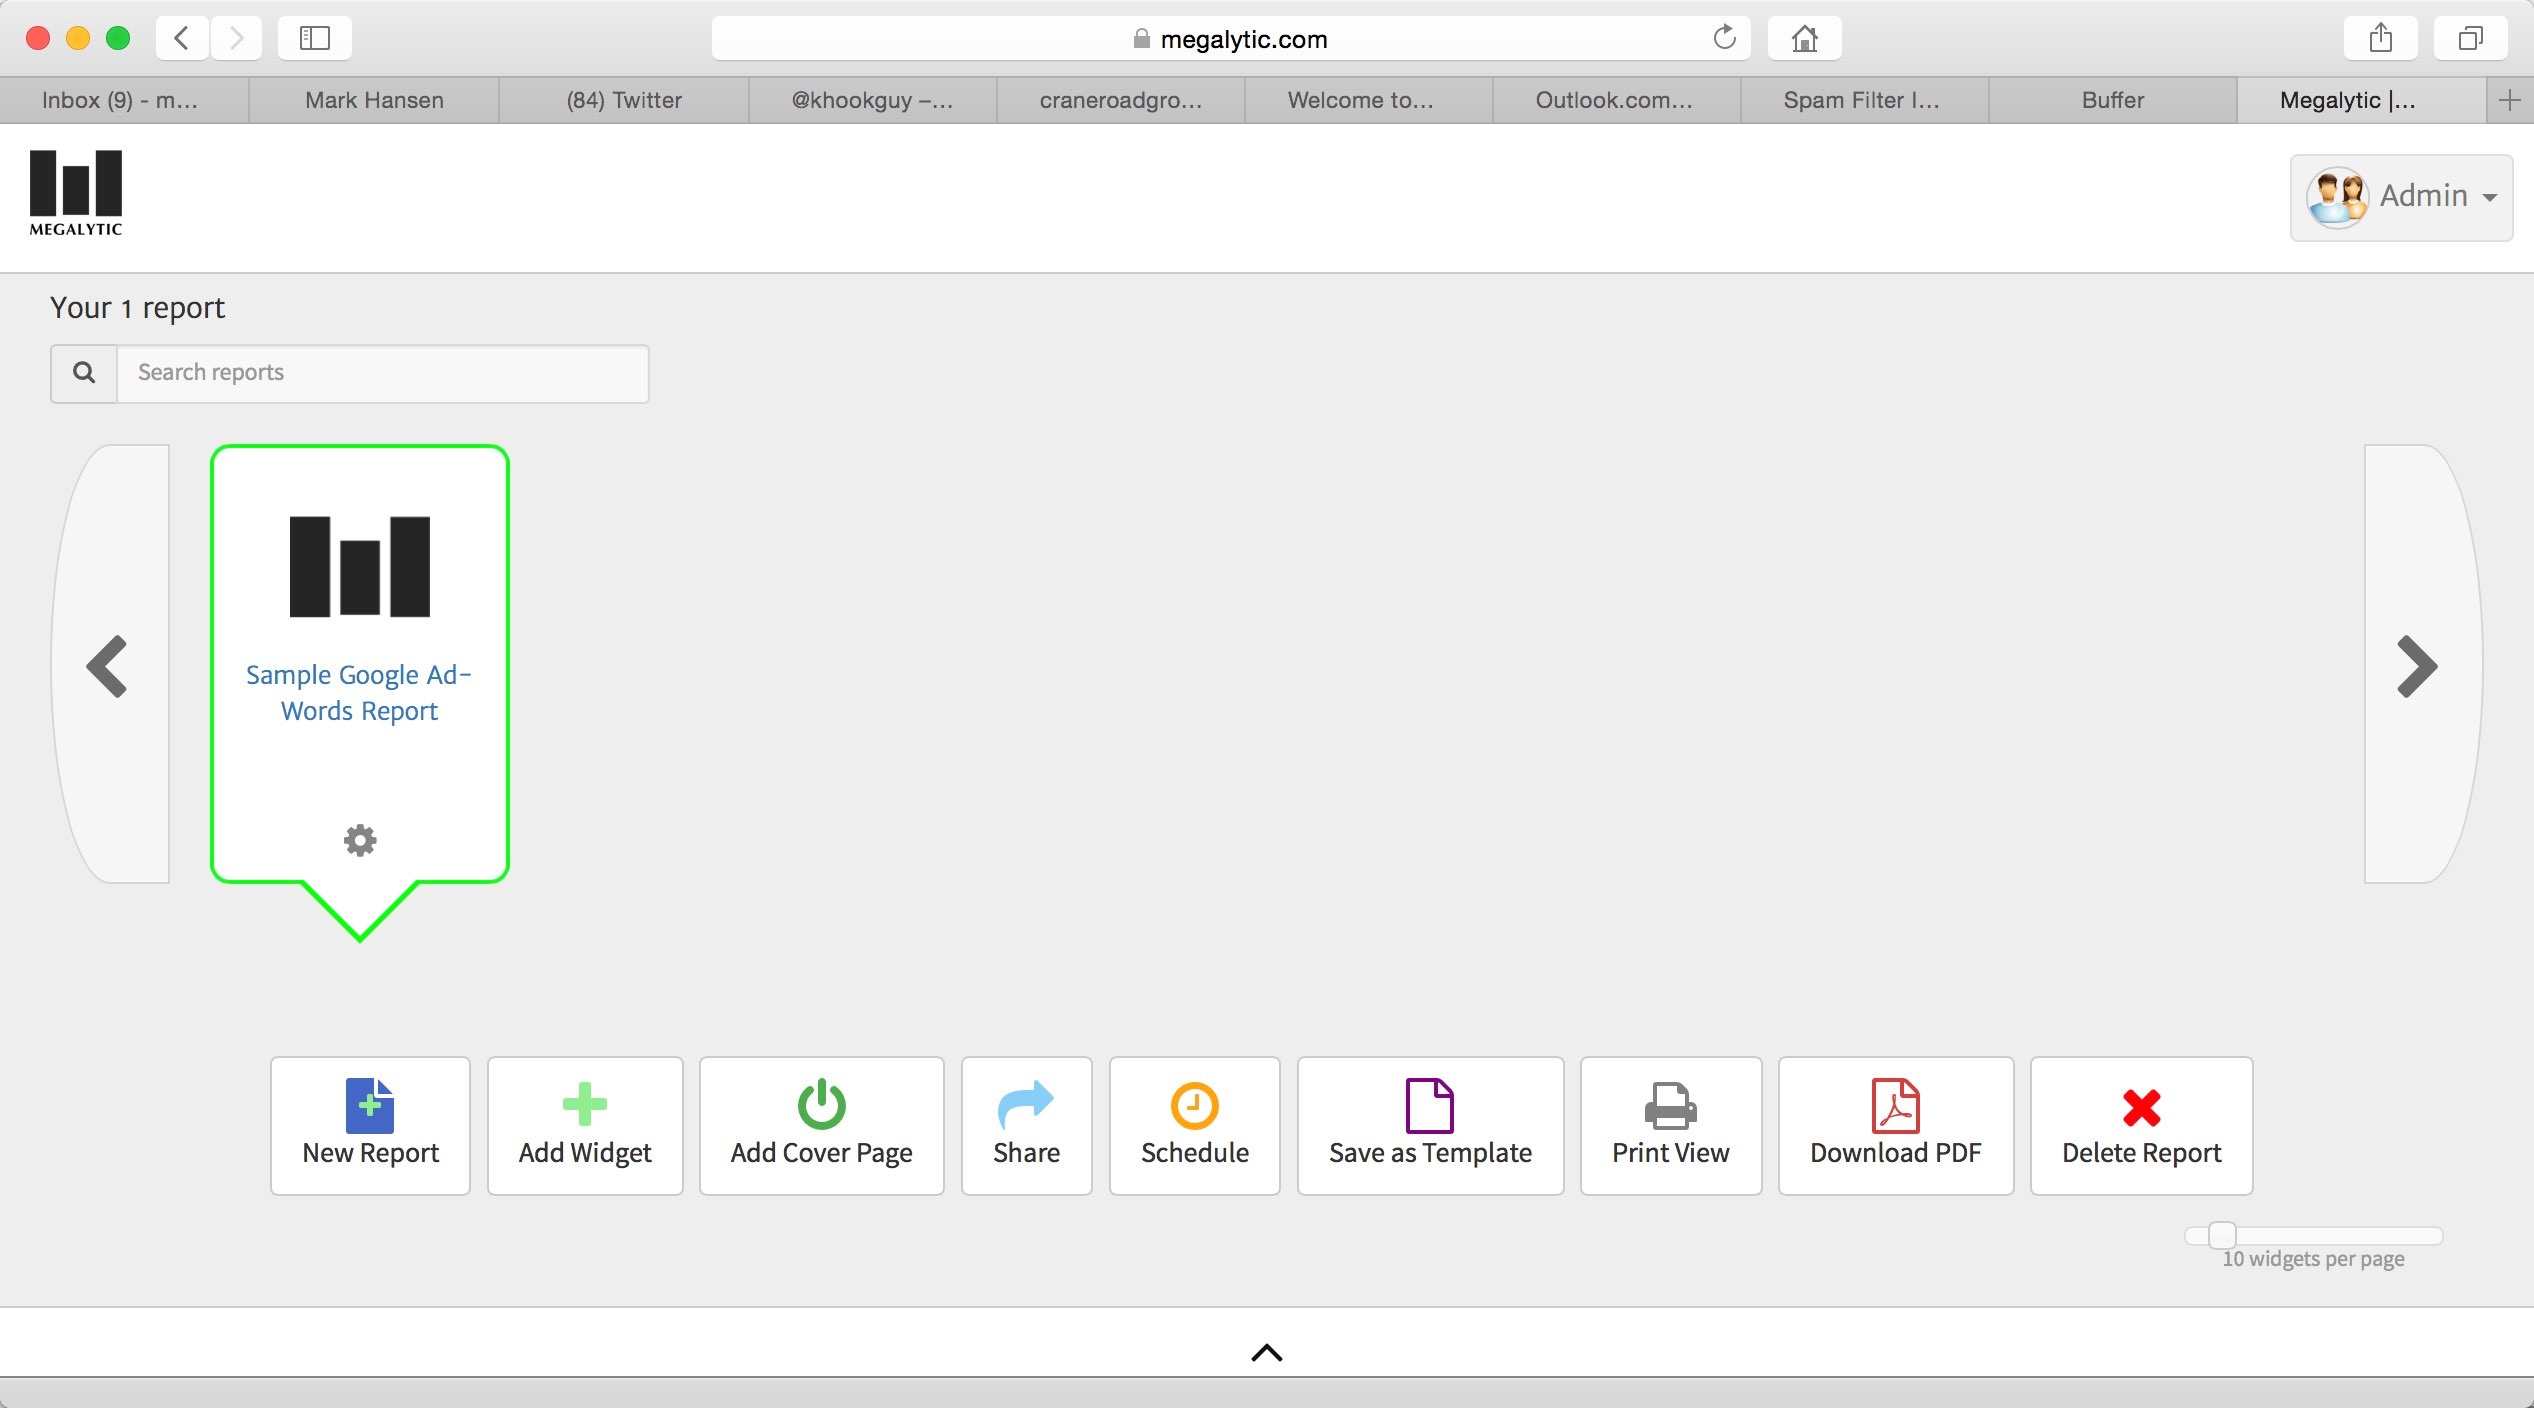Select the Megalytic browser tab
The image size is (2534, 1408).
click(x=2361, y=100)
